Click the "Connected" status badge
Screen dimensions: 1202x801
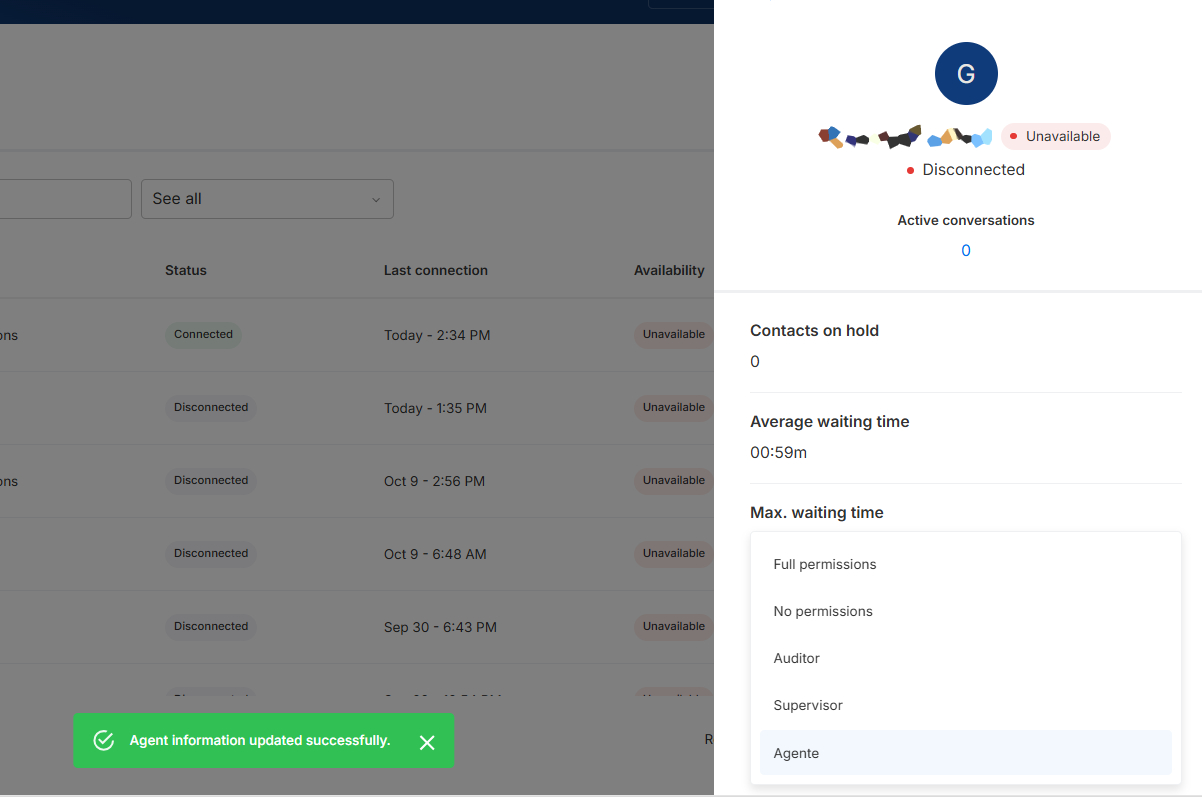[203, 335]
